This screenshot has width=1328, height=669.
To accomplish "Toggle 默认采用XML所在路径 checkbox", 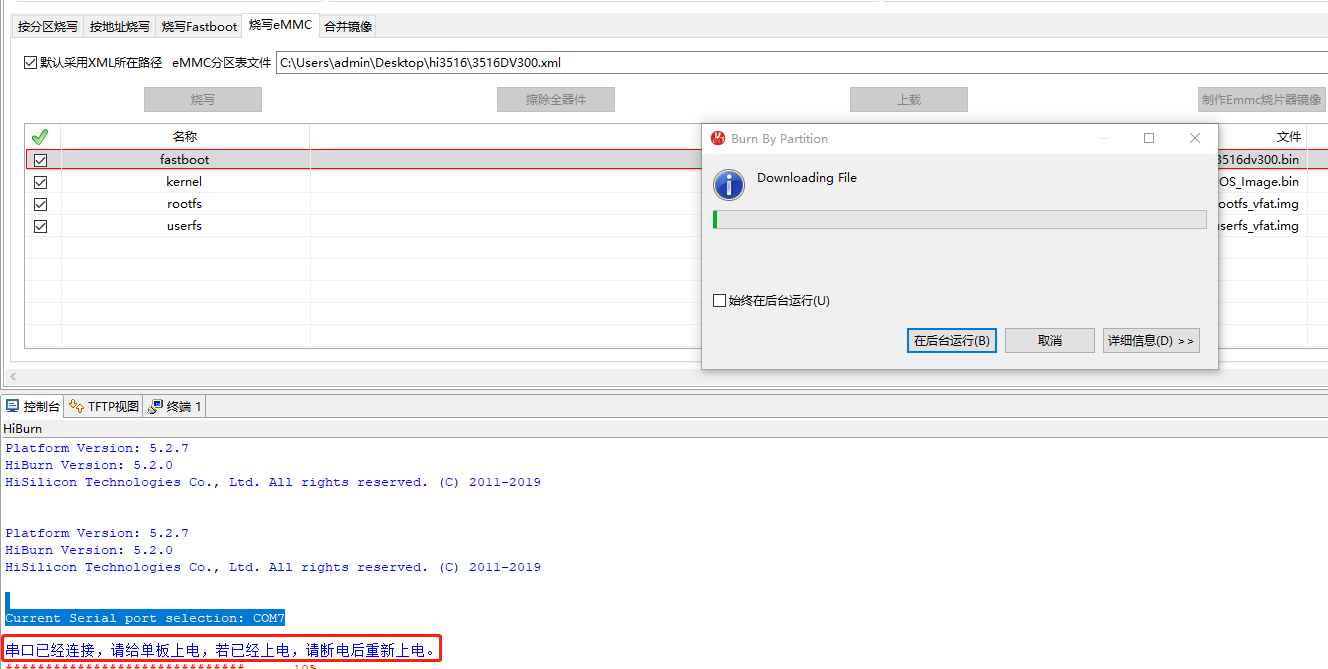I will (x=30, y=63).
